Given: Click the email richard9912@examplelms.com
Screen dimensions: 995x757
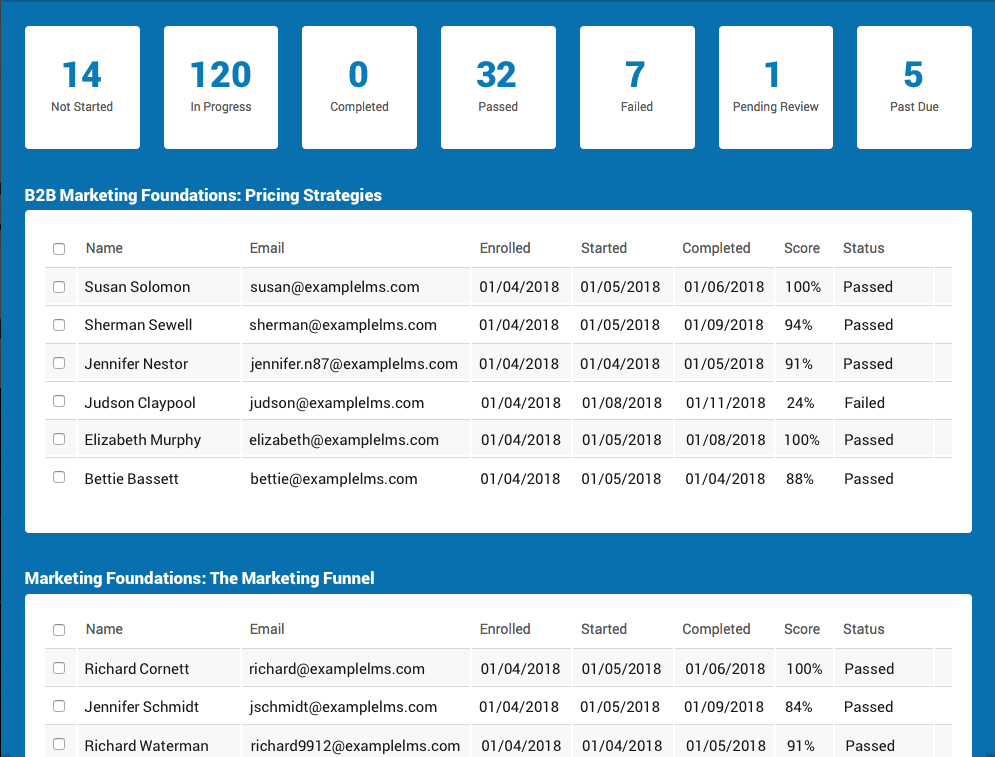Looking at the screenshot, I should (x=355, y=746).
